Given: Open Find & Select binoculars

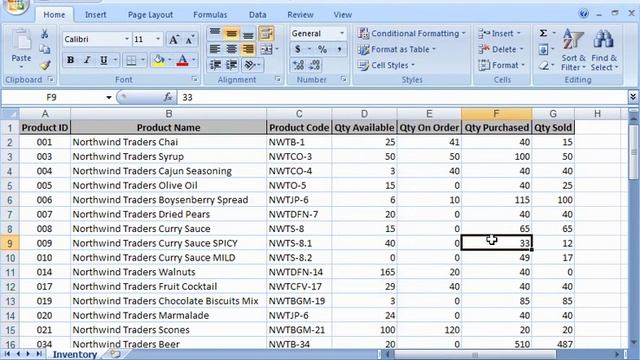Looking at the screenshot, I should 604,50.
